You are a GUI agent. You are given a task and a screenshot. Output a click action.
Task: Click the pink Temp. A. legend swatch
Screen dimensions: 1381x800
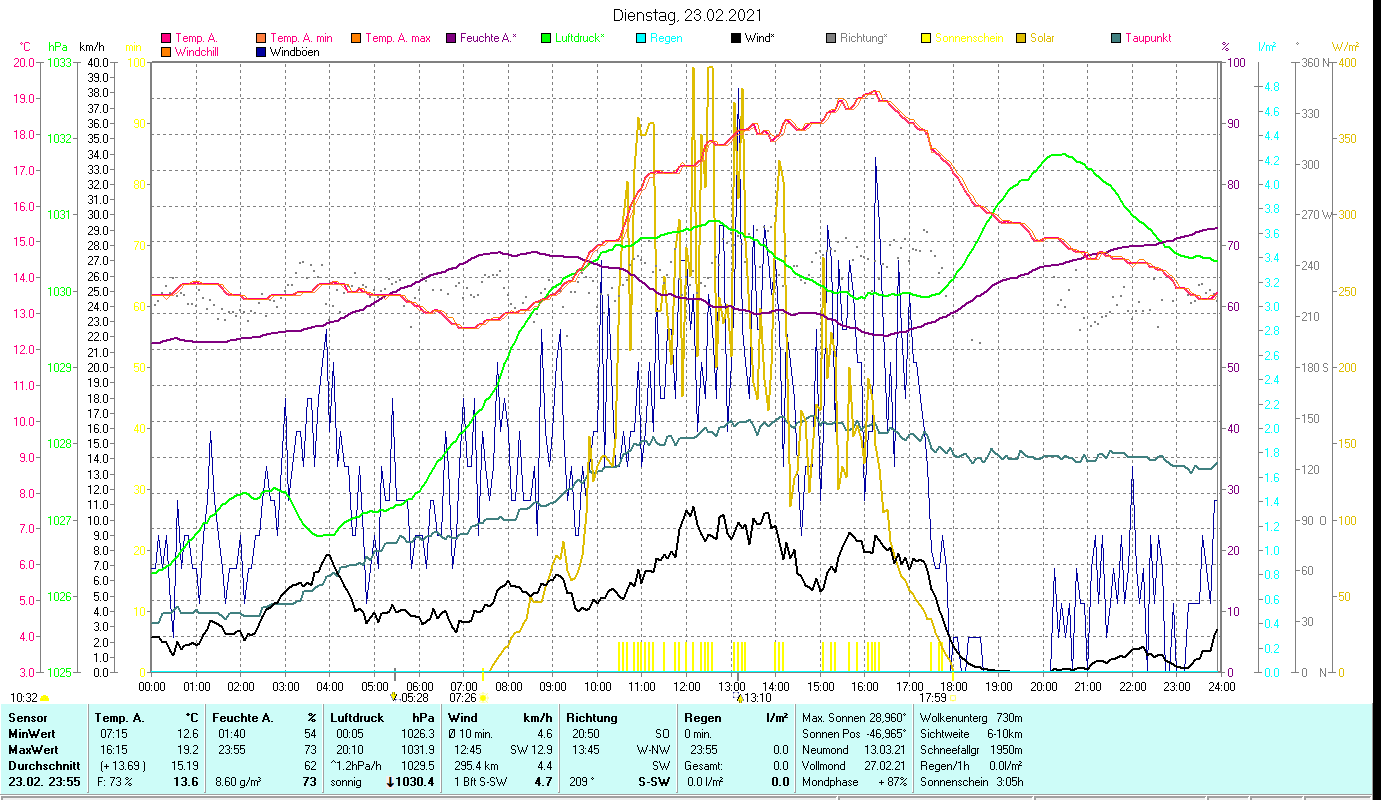pyautogui.click(x=165, y=39)
